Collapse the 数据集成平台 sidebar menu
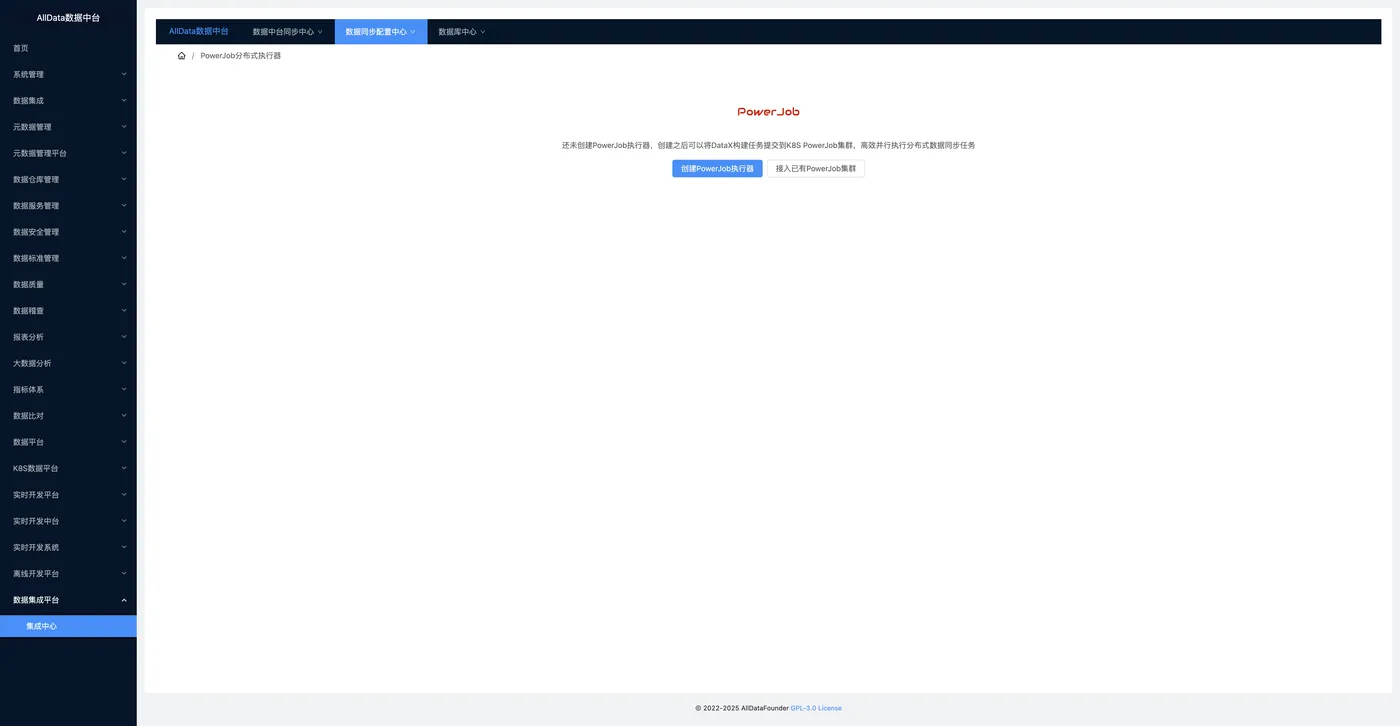This screenshot has height=726, width=1400. point(68,600)
